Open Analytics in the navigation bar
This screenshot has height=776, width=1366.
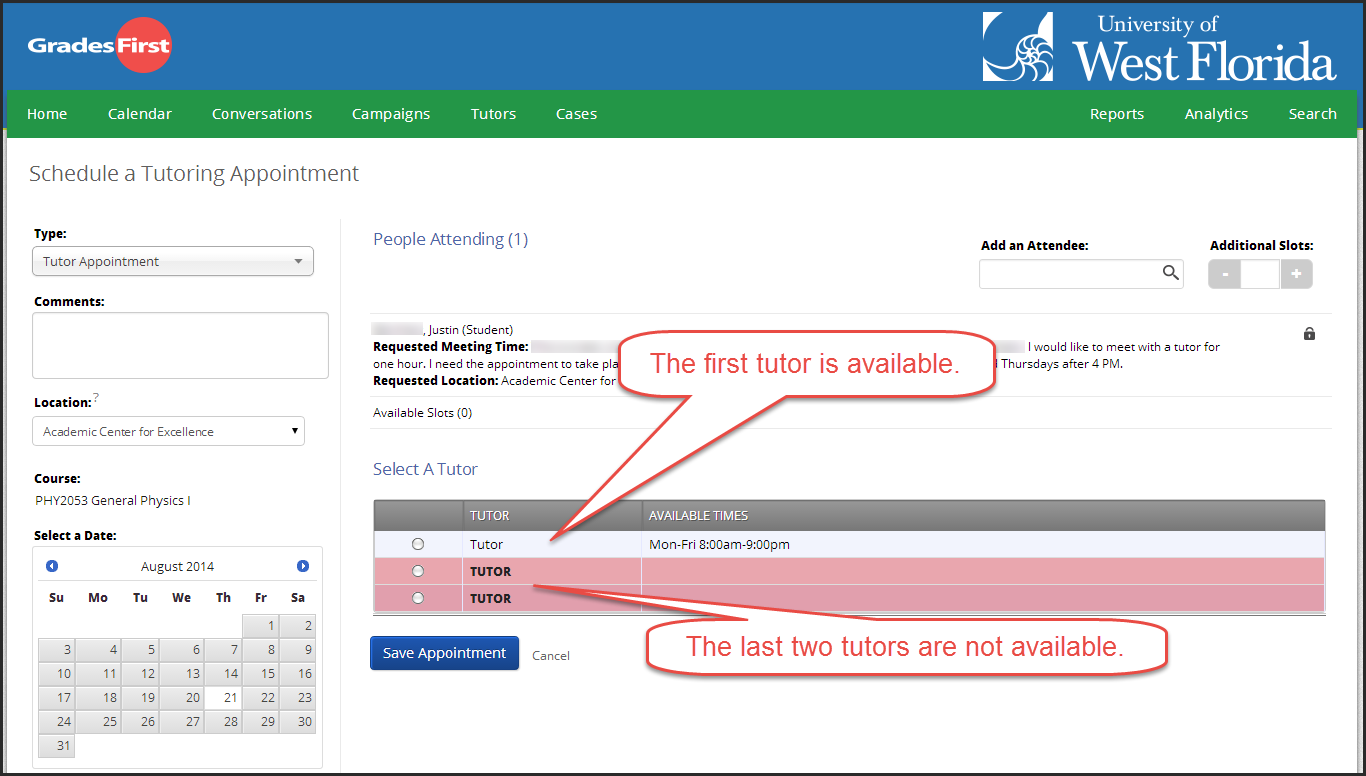click(1216, 114)
